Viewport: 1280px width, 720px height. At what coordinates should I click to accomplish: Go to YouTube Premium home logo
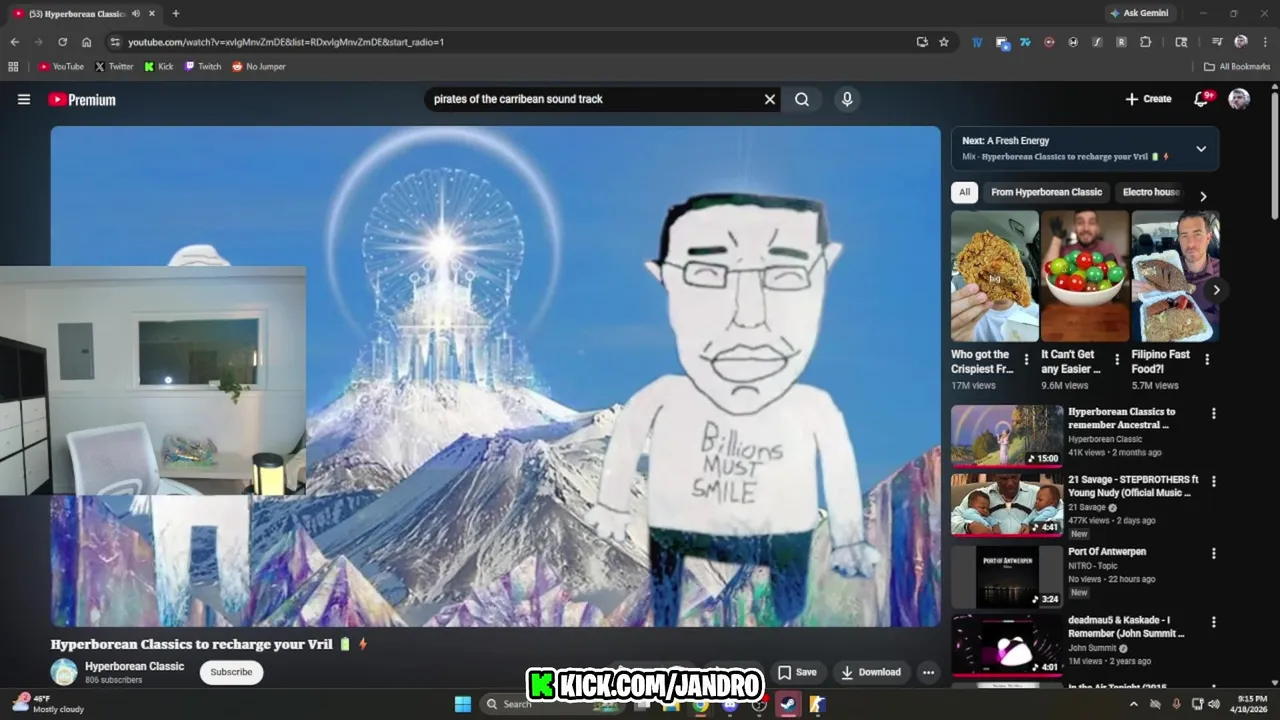(82, 99)
